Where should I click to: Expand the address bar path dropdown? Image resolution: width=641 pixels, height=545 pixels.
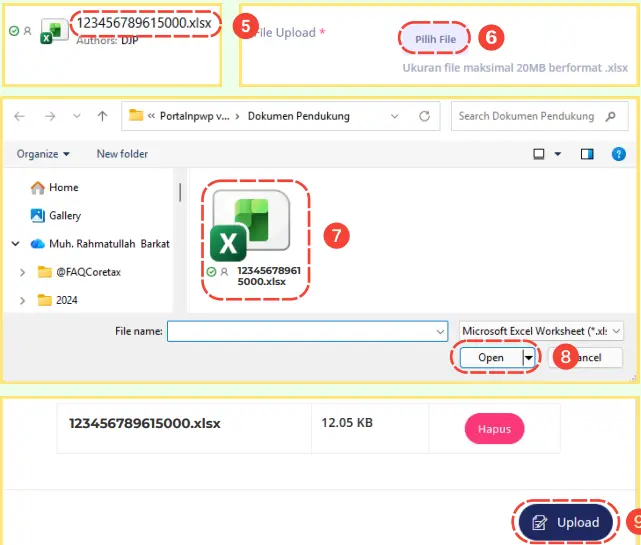click(x=394, y=116)
